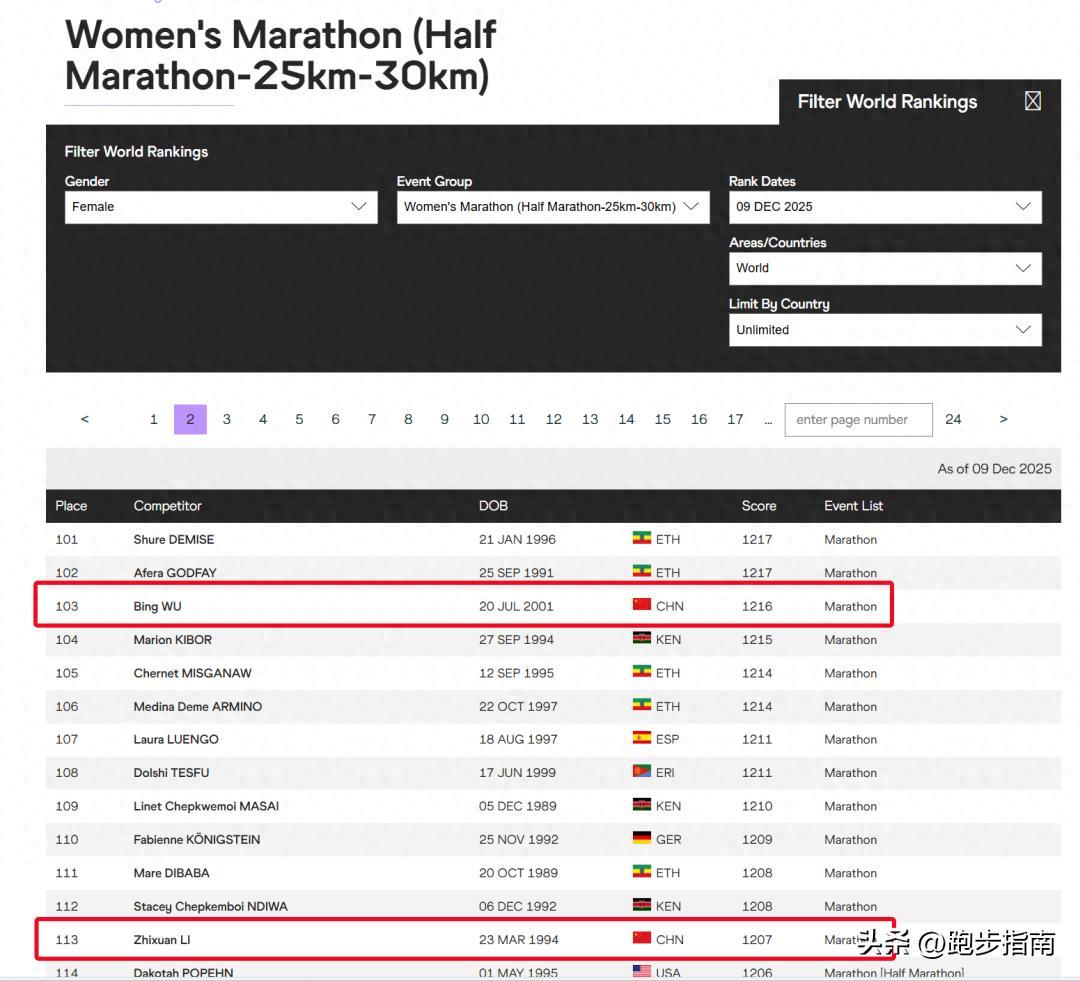Open Zhixuan LI's competitor profile
The height and width of the screenshot is (981, 1080).
tap(162, 940)
